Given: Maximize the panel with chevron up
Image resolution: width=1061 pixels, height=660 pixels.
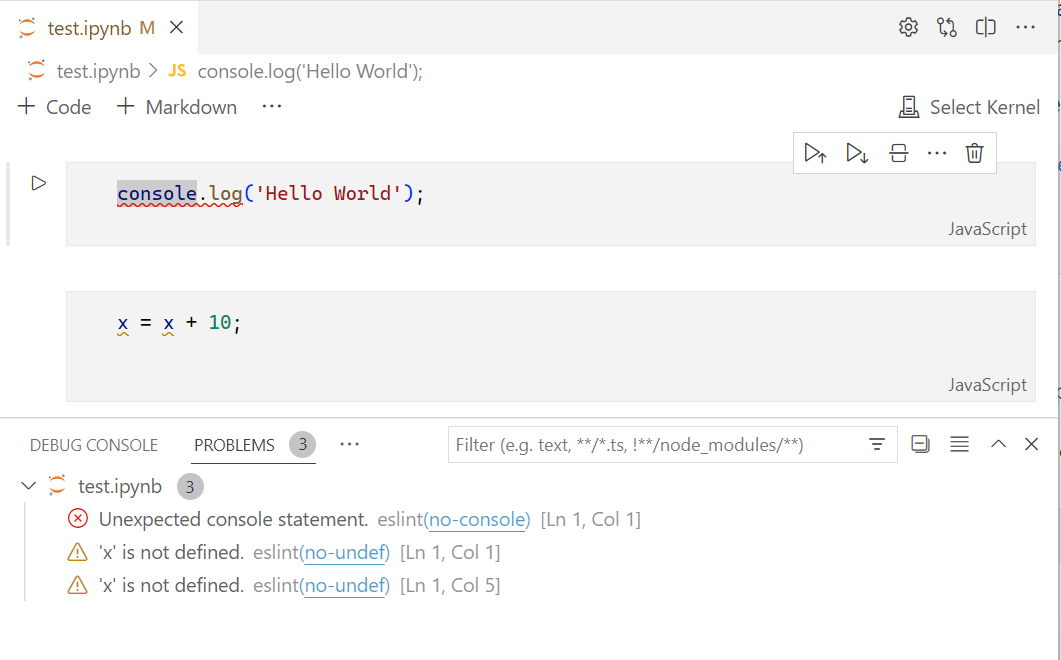Looking at the screenshot, I should click(998, 444).
